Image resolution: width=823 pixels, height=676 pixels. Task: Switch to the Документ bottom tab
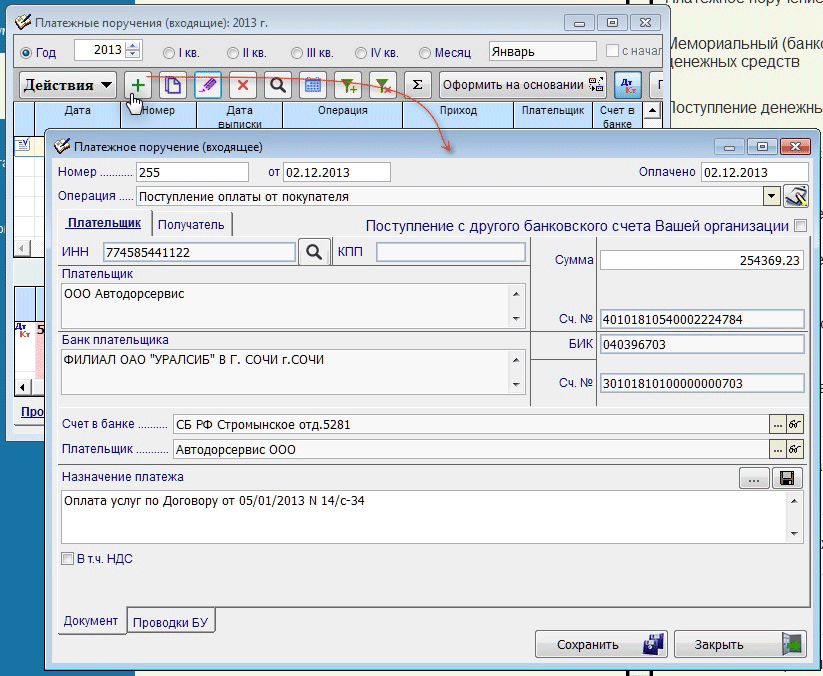91,620
